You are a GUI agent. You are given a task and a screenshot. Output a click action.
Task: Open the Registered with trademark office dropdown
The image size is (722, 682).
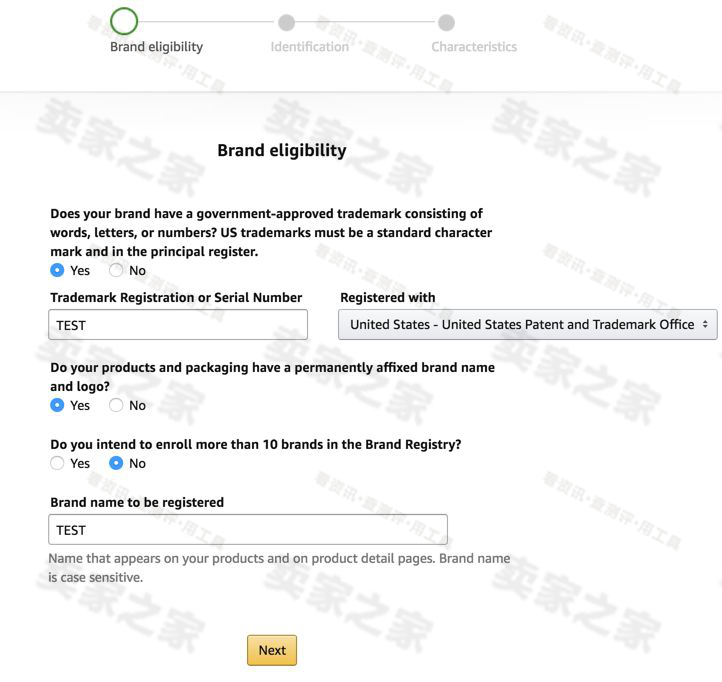click(x=528, y=325)
